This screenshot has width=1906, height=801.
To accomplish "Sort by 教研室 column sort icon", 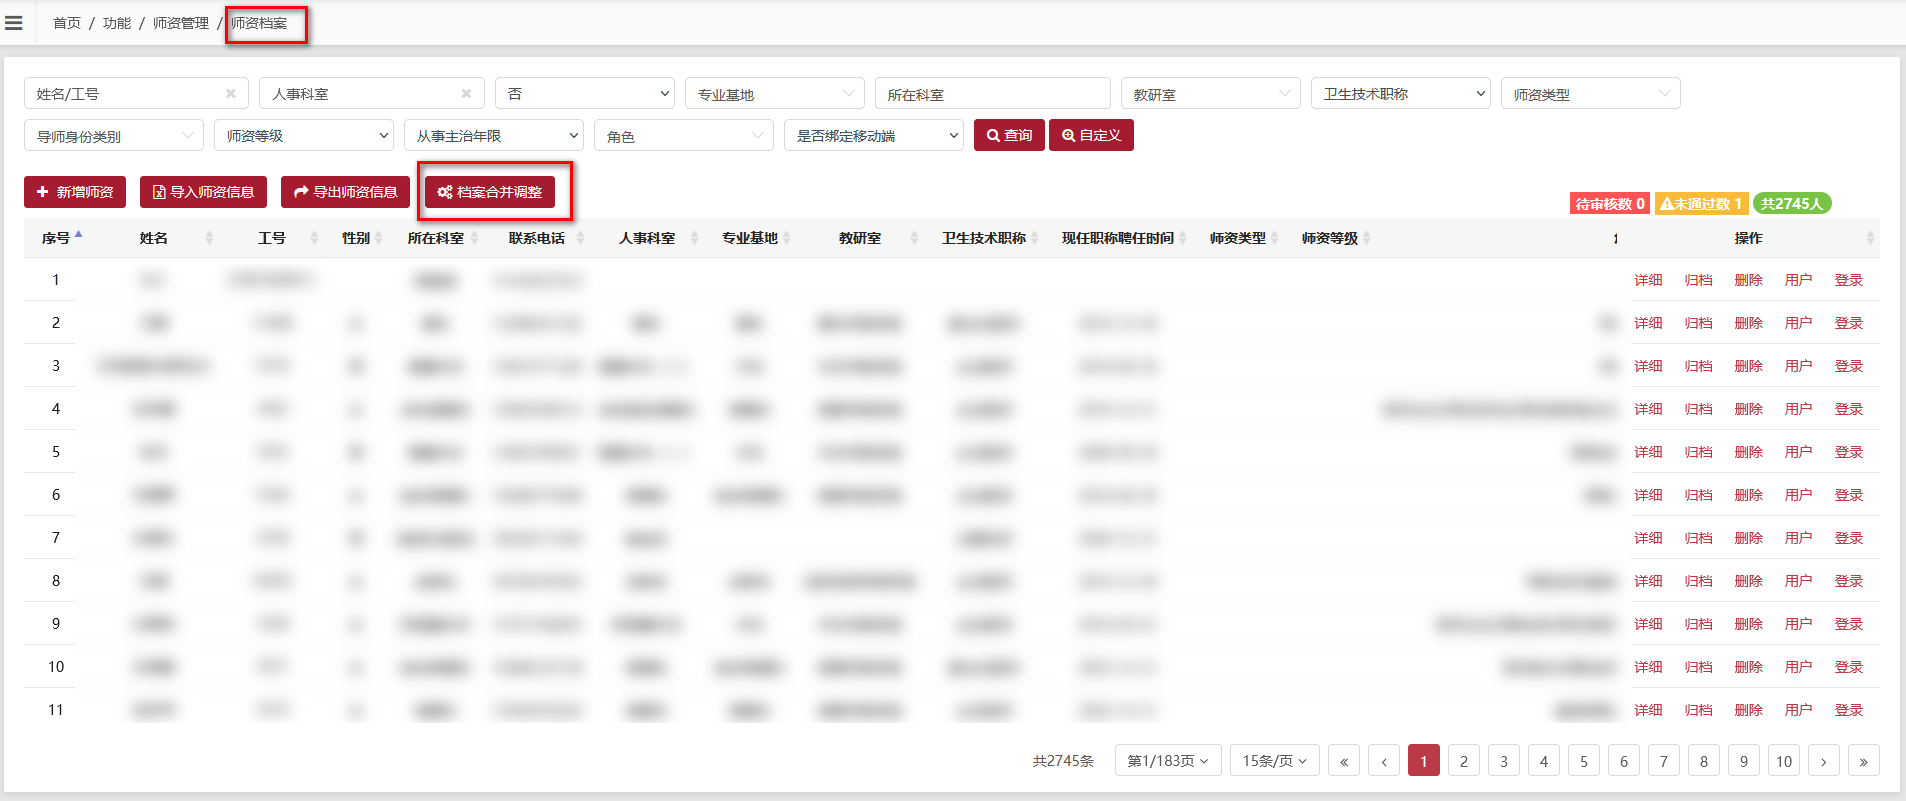I will click(x=914, y=238).
